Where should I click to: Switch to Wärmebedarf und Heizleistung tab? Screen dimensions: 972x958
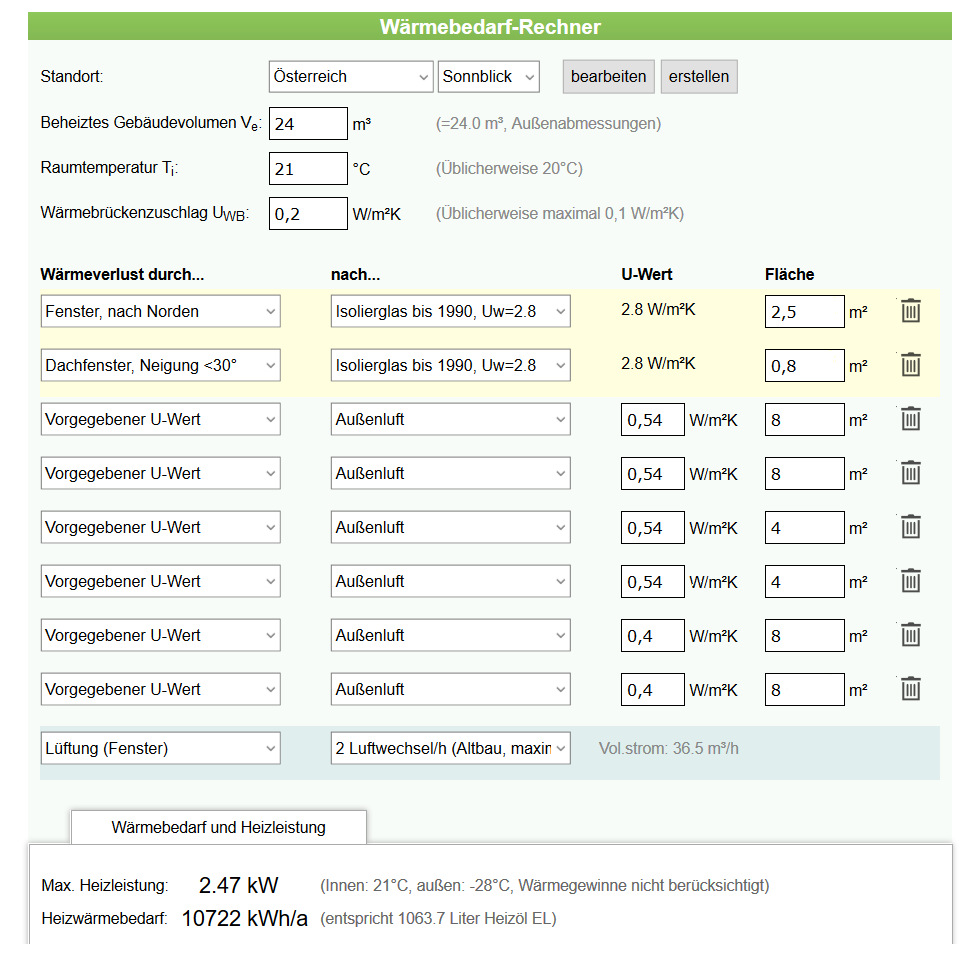pos(219,827)
